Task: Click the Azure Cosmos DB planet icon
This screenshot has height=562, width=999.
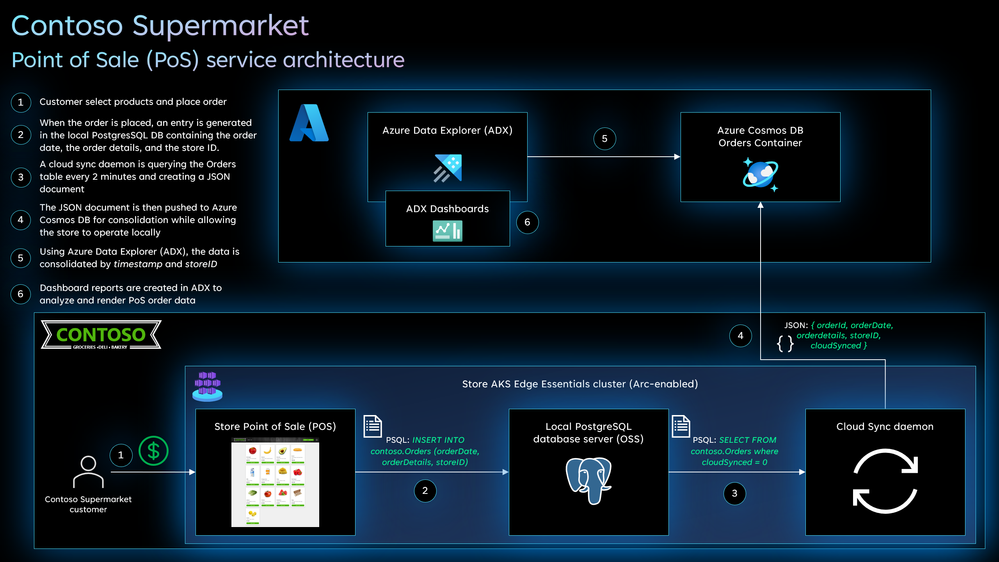Action: (760, 174)
